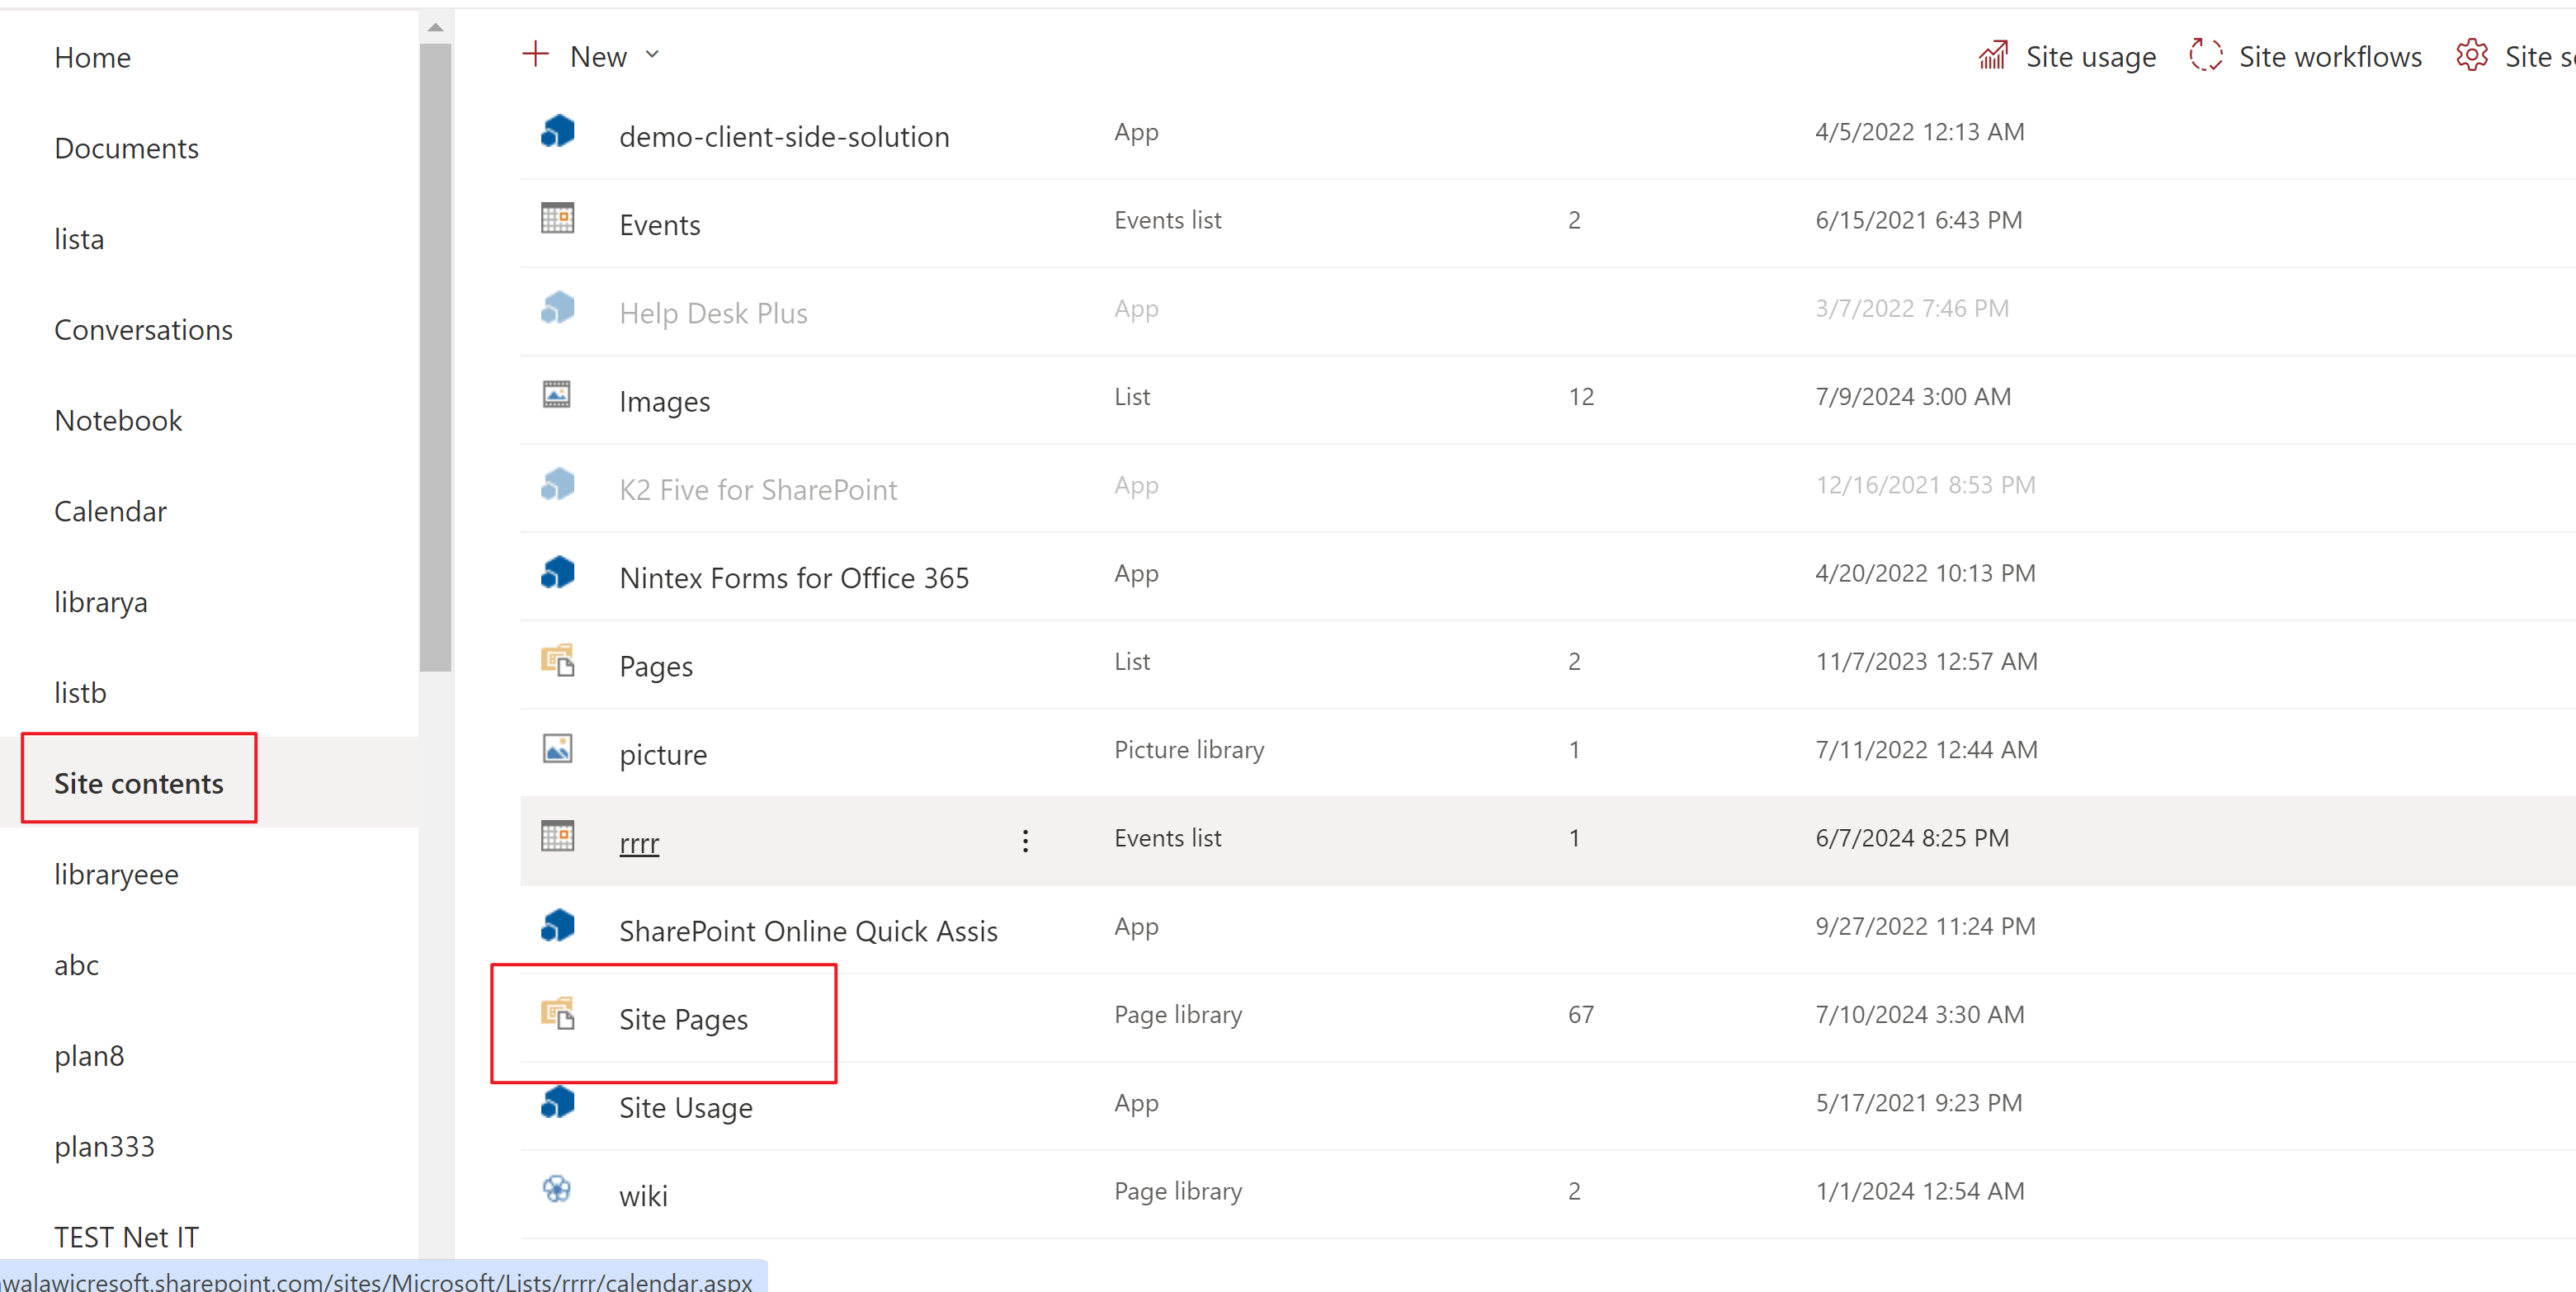Click the Events list calendar icon
Image resolution: width=2576 pixels, height=1292 pixels.
pyautogui.click(x=557, y=219)
